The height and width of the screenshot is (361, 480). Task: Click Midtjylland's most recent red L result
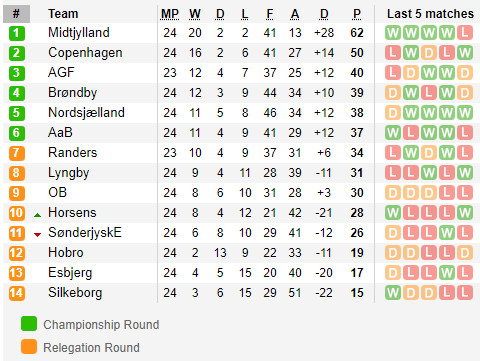tap(465, 33)
